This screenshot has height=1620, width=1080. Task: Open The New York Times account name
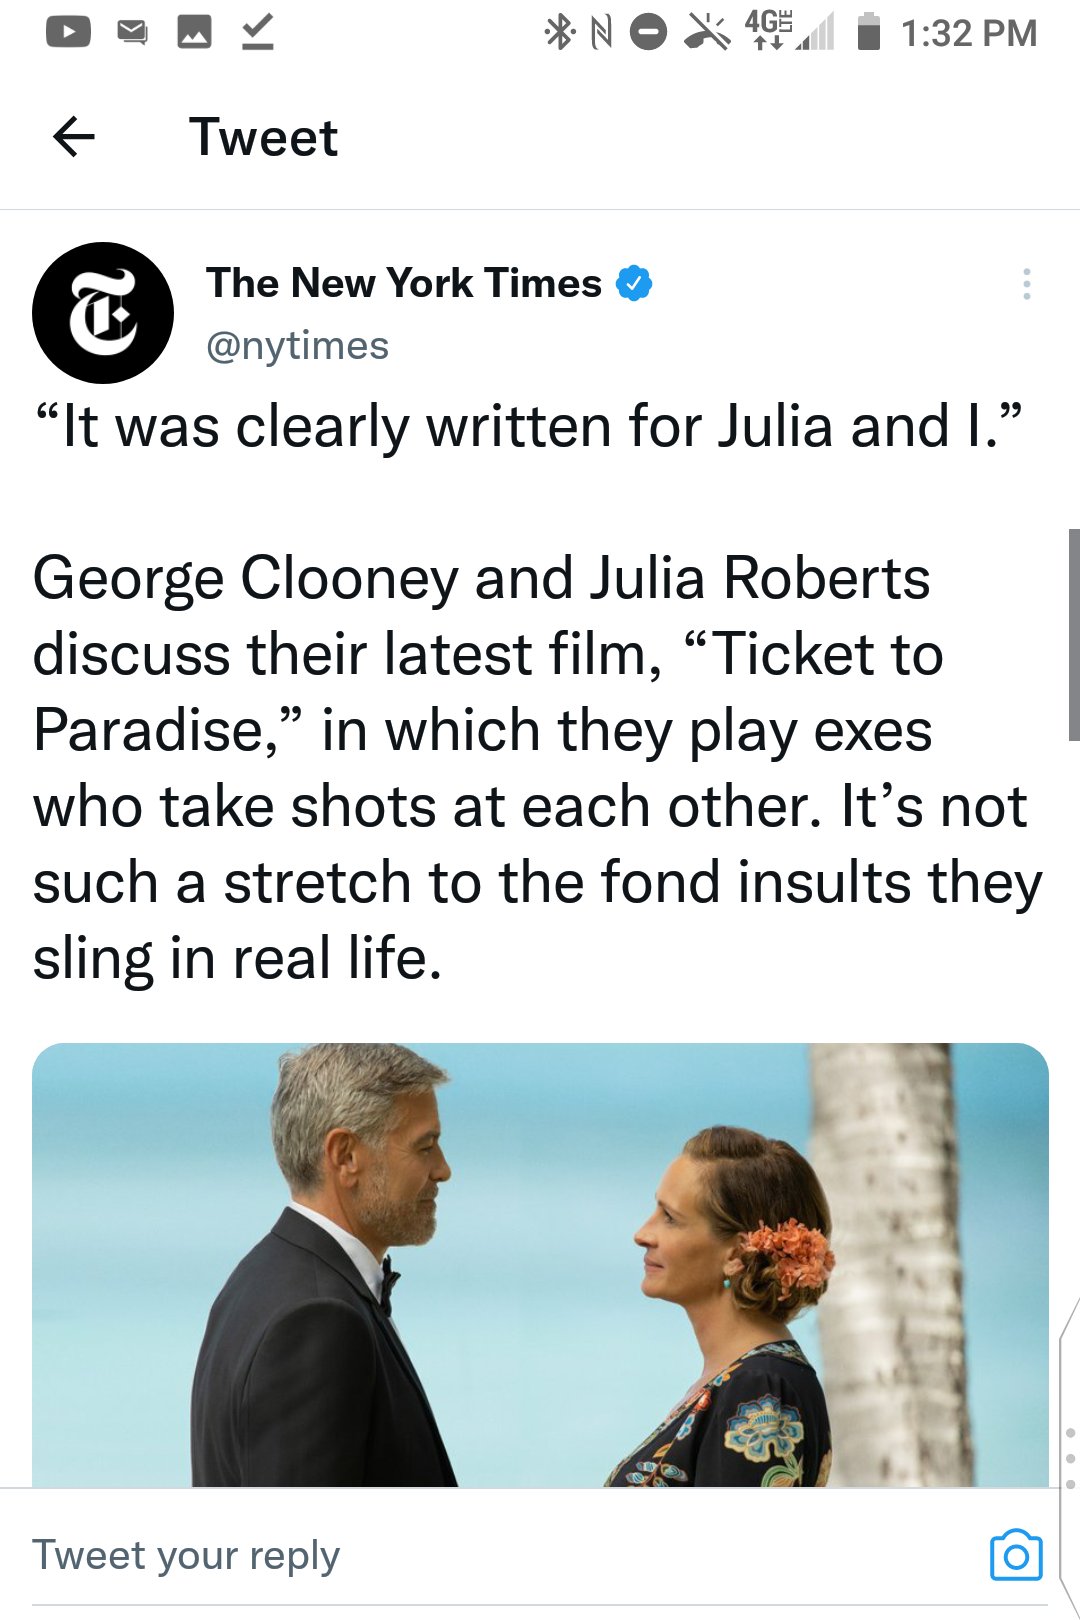pyautogui.click(x=404, y=284)
